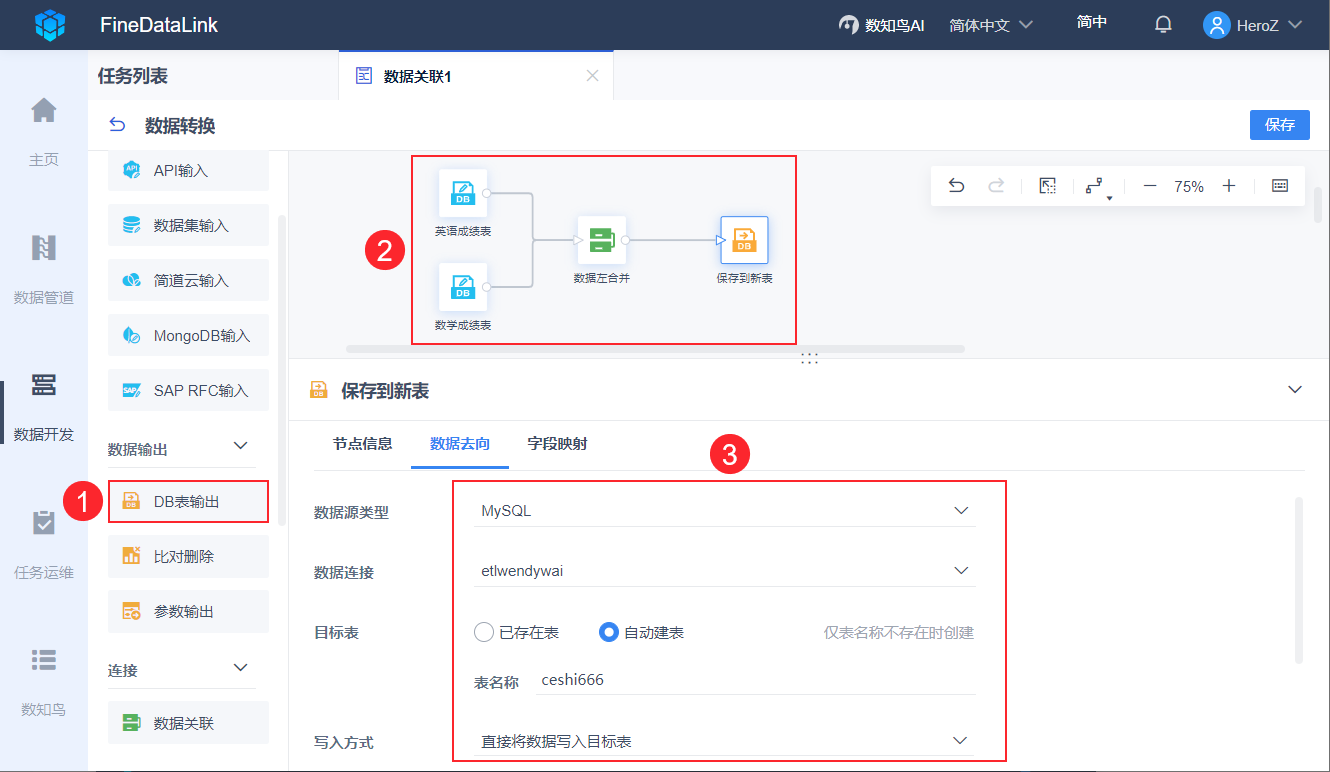Click the 简中 button in header
The width and height of the screenshot is (1330, 772).
click(1091, 22)
